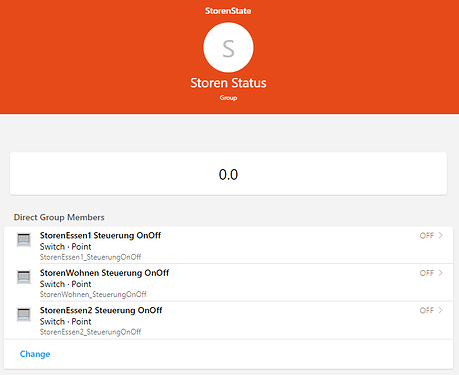The image size is (459, 375).
Task: Click the StorenEssen1_SteuerungOnOff item name
Action: click(90, 257)
